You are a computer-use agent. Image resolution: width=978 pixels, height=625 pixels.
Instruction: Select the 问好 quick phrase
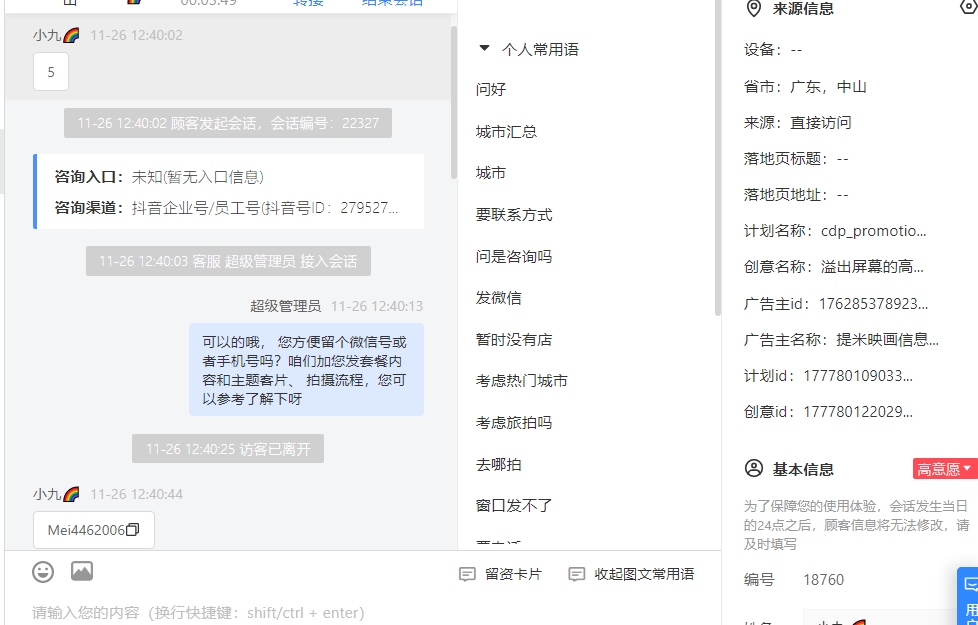point(491,89)
